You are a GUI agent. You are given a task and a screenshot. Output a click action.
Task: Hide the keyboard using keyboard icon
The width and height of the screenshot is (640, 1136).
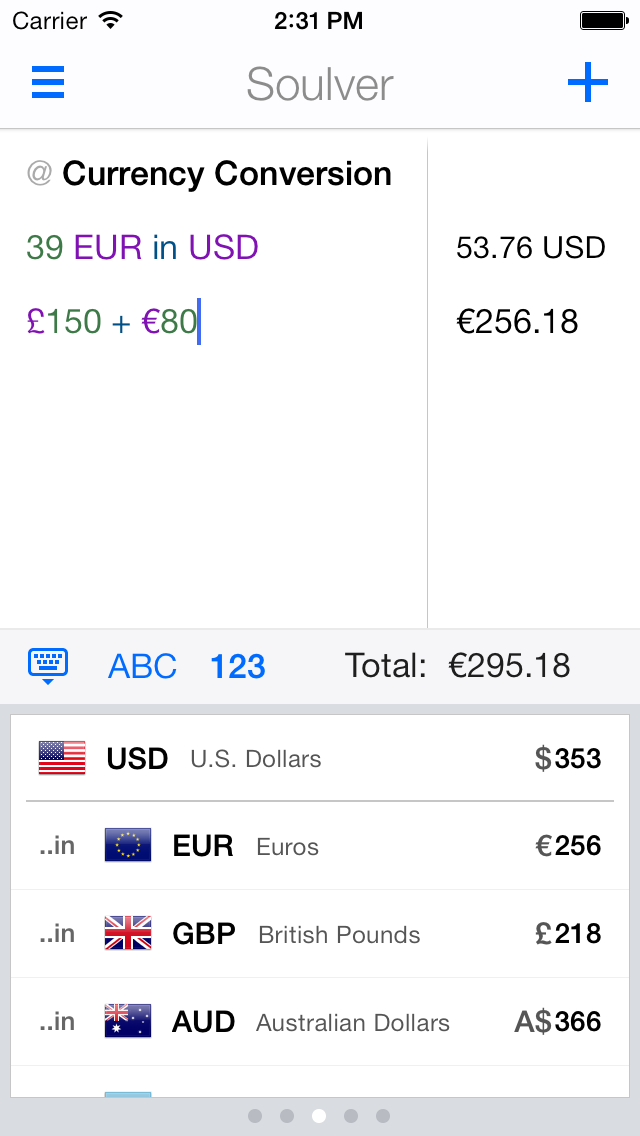pyautogui.click(x=48, y=665)
